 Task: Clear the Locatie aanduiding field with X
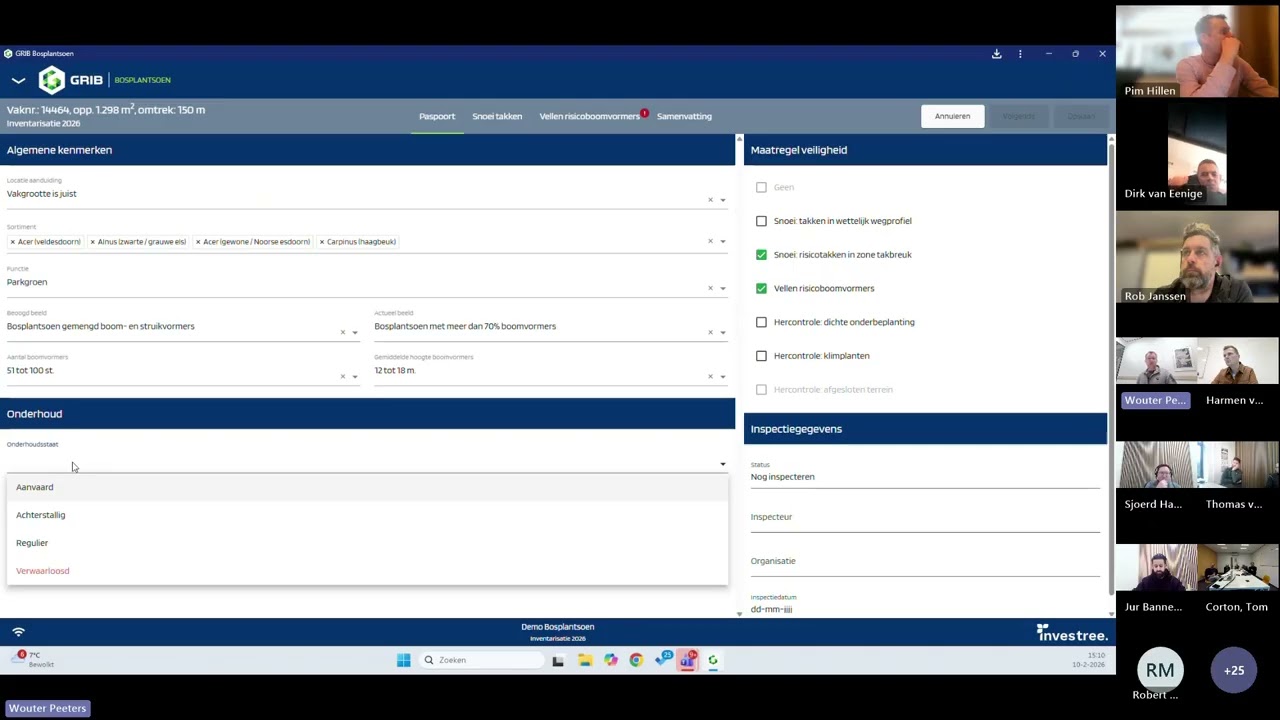click(x=710, y=200)
